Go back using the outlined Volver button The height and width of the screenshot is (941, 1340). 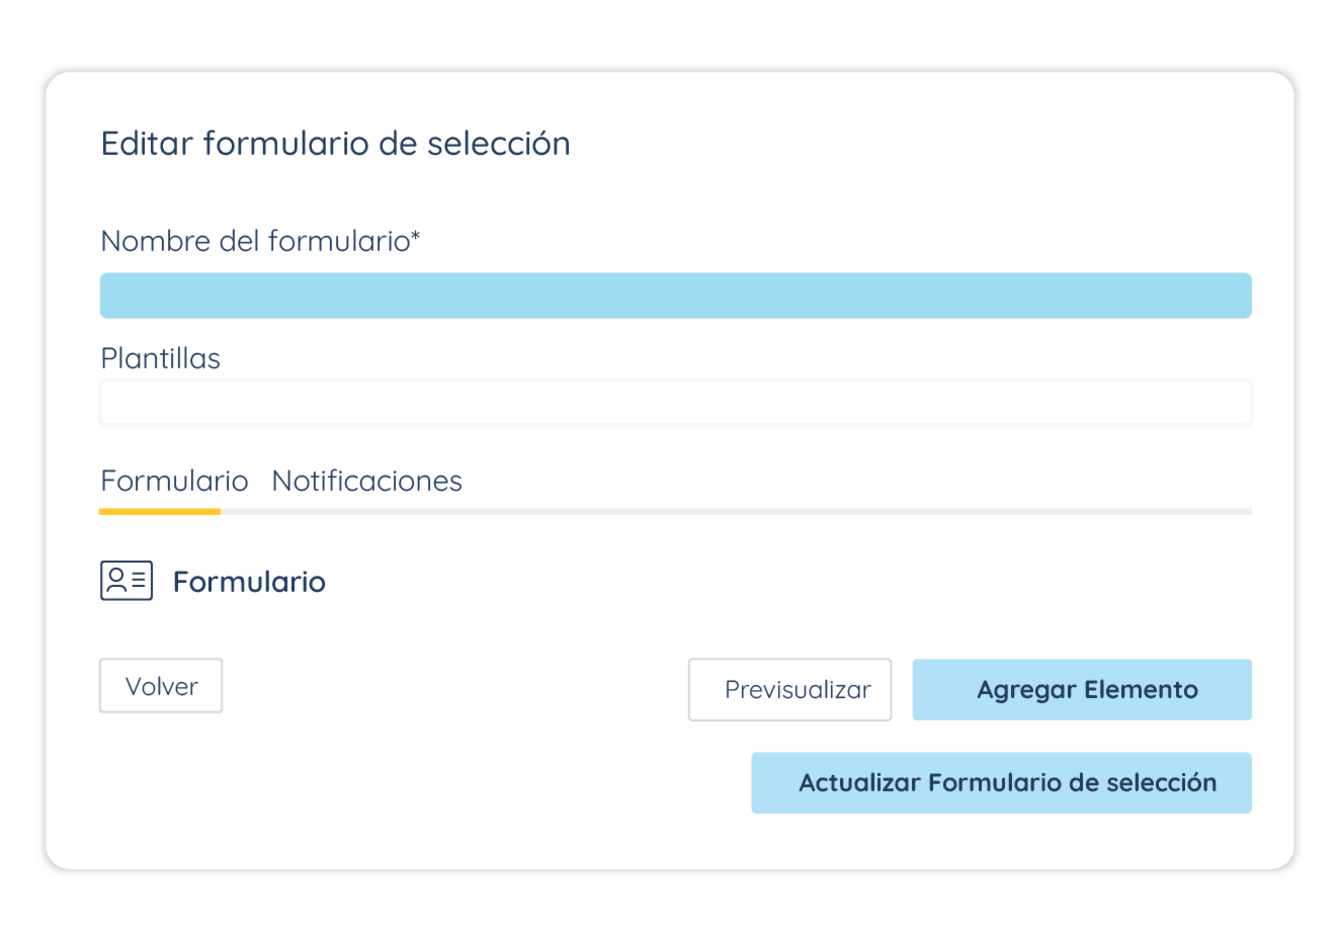[161, 686]
